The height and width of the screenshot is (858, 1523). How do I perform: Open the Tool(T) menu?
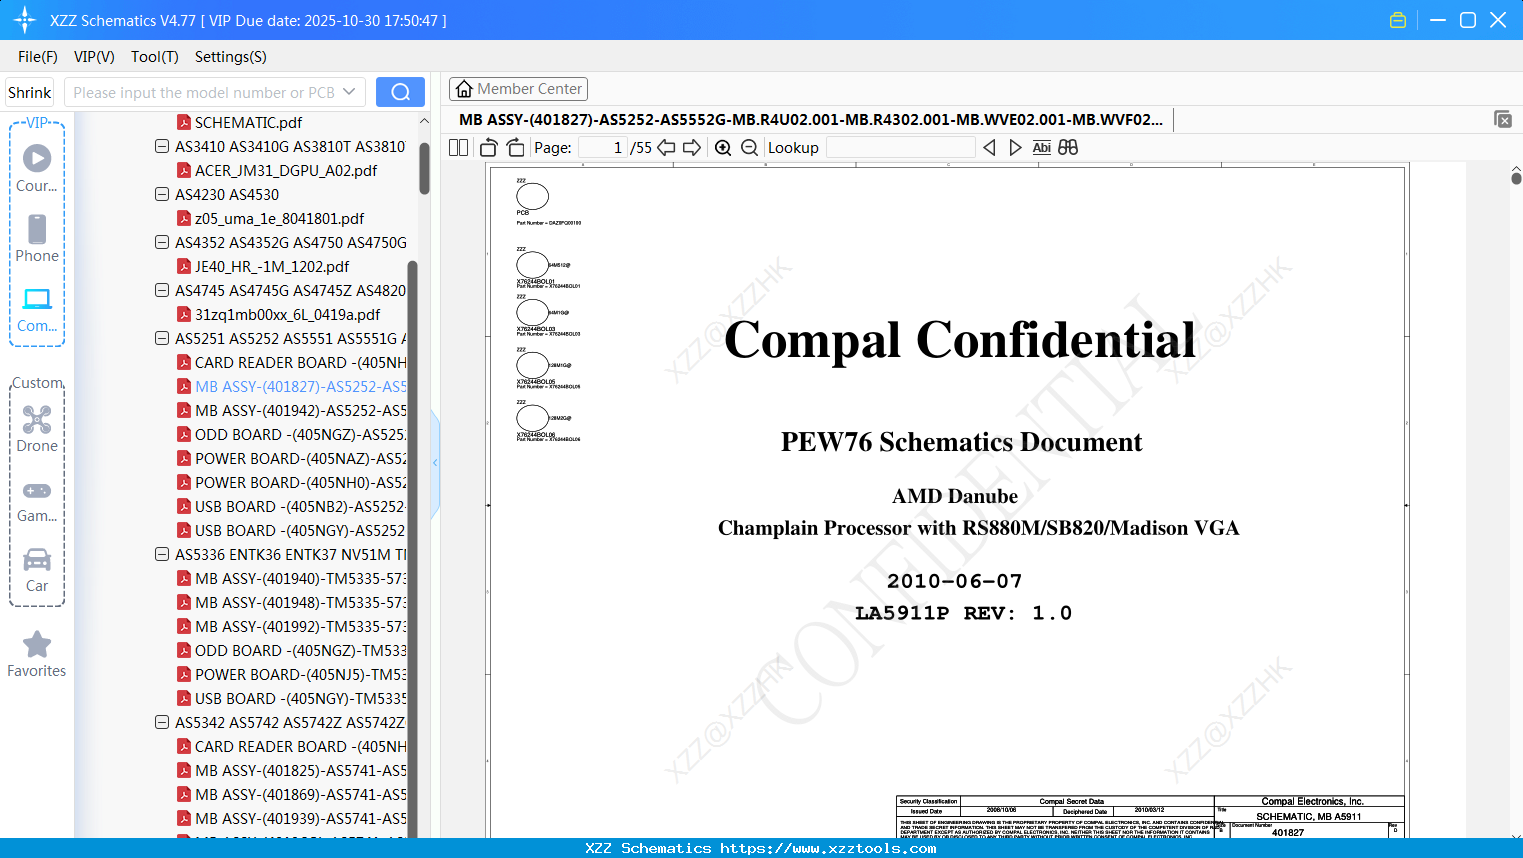point(155,57)
